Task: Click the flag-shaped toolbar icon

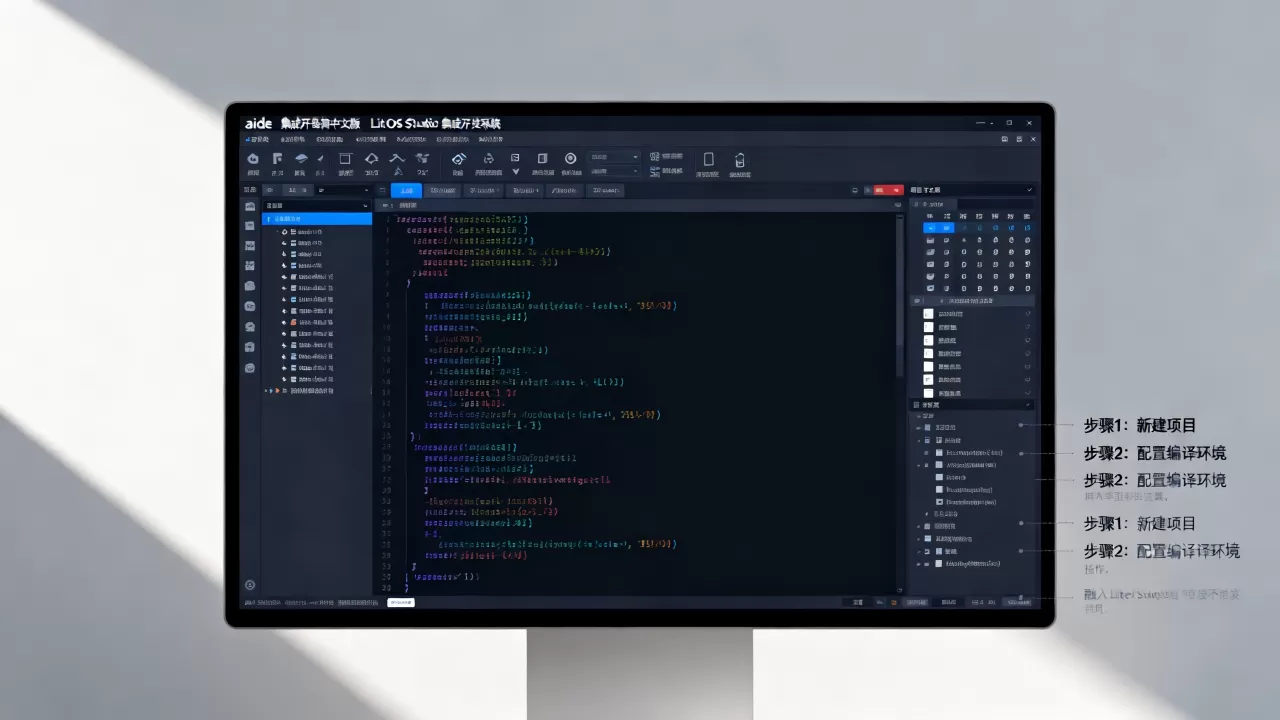Action: tap(277, 159)
